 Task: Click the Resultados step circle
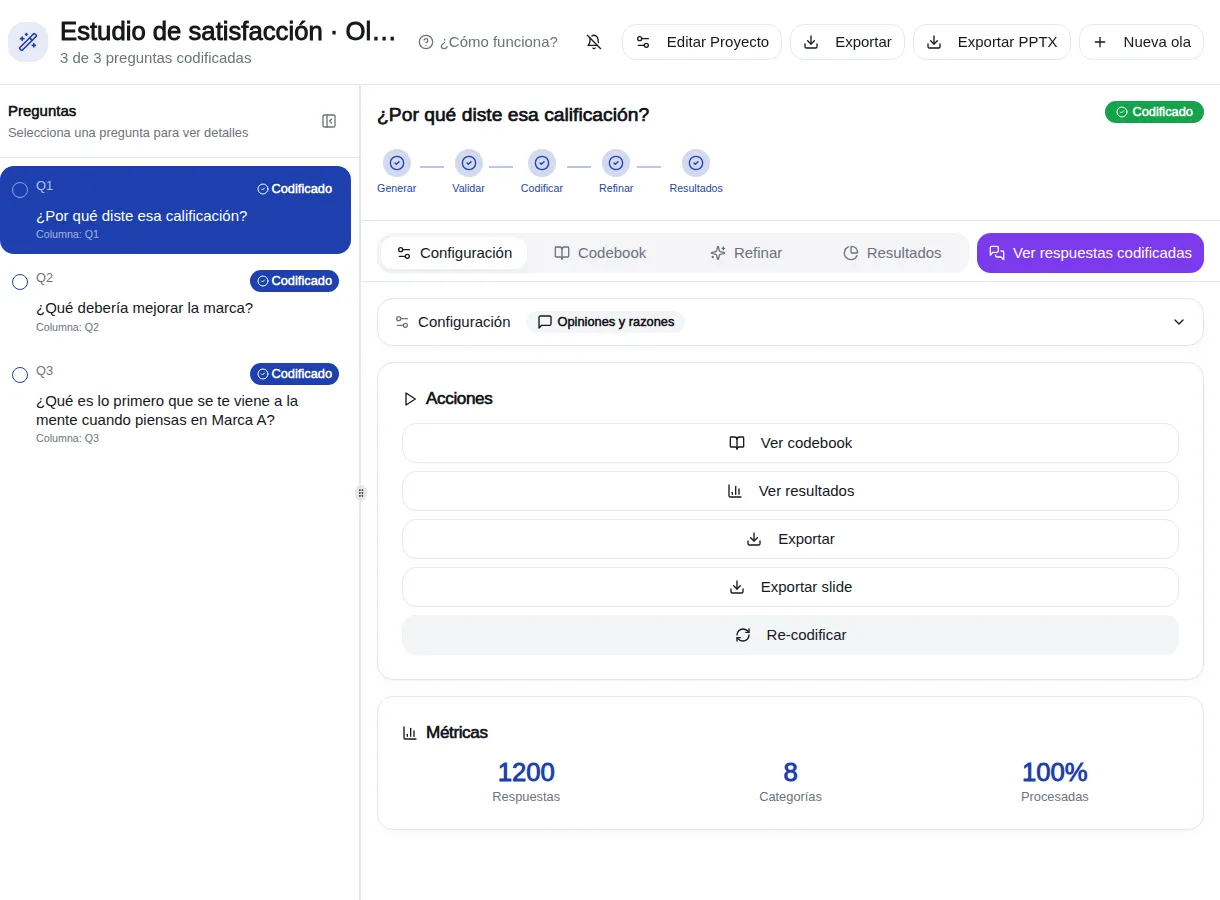coord(696,163)
